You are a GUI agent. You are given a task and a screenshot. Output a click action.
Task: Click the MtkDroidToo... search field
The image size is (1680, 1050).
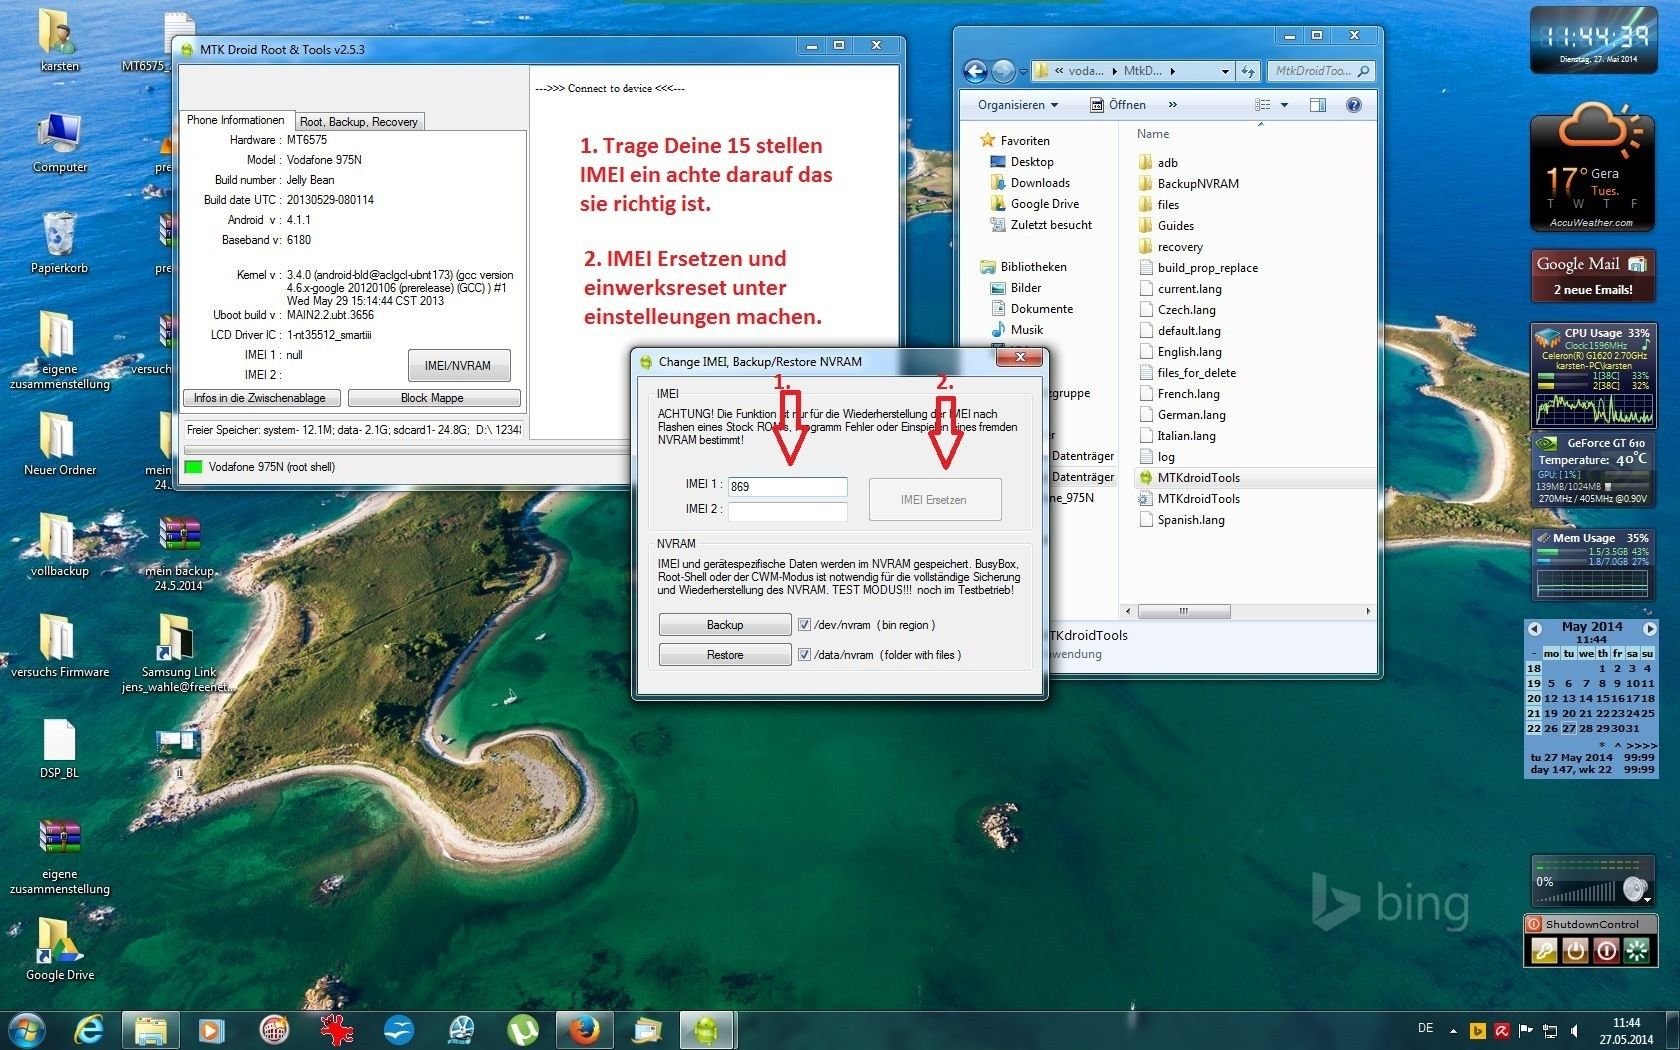[x=1320, y=71]
